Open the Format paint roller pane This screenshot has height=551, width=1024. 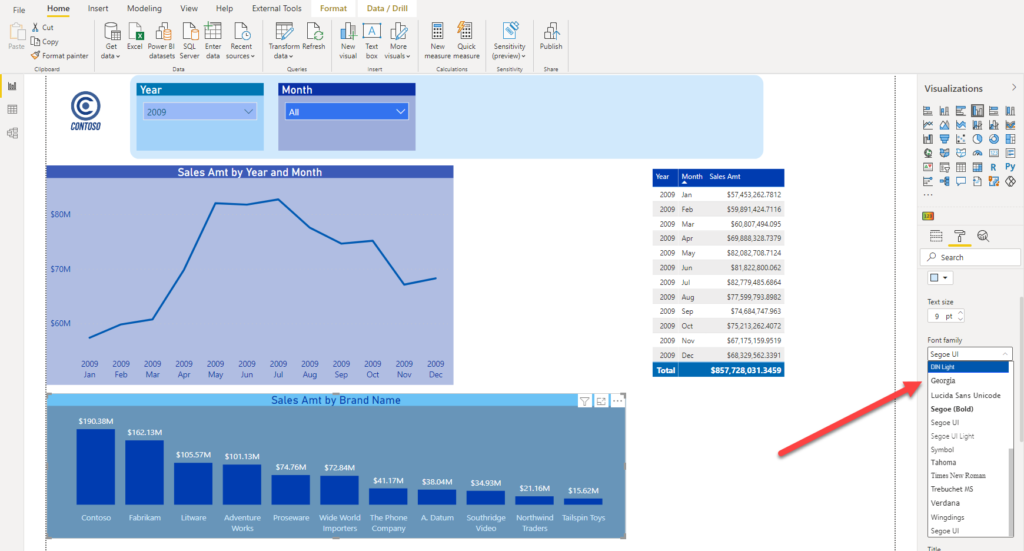(959, 236)
